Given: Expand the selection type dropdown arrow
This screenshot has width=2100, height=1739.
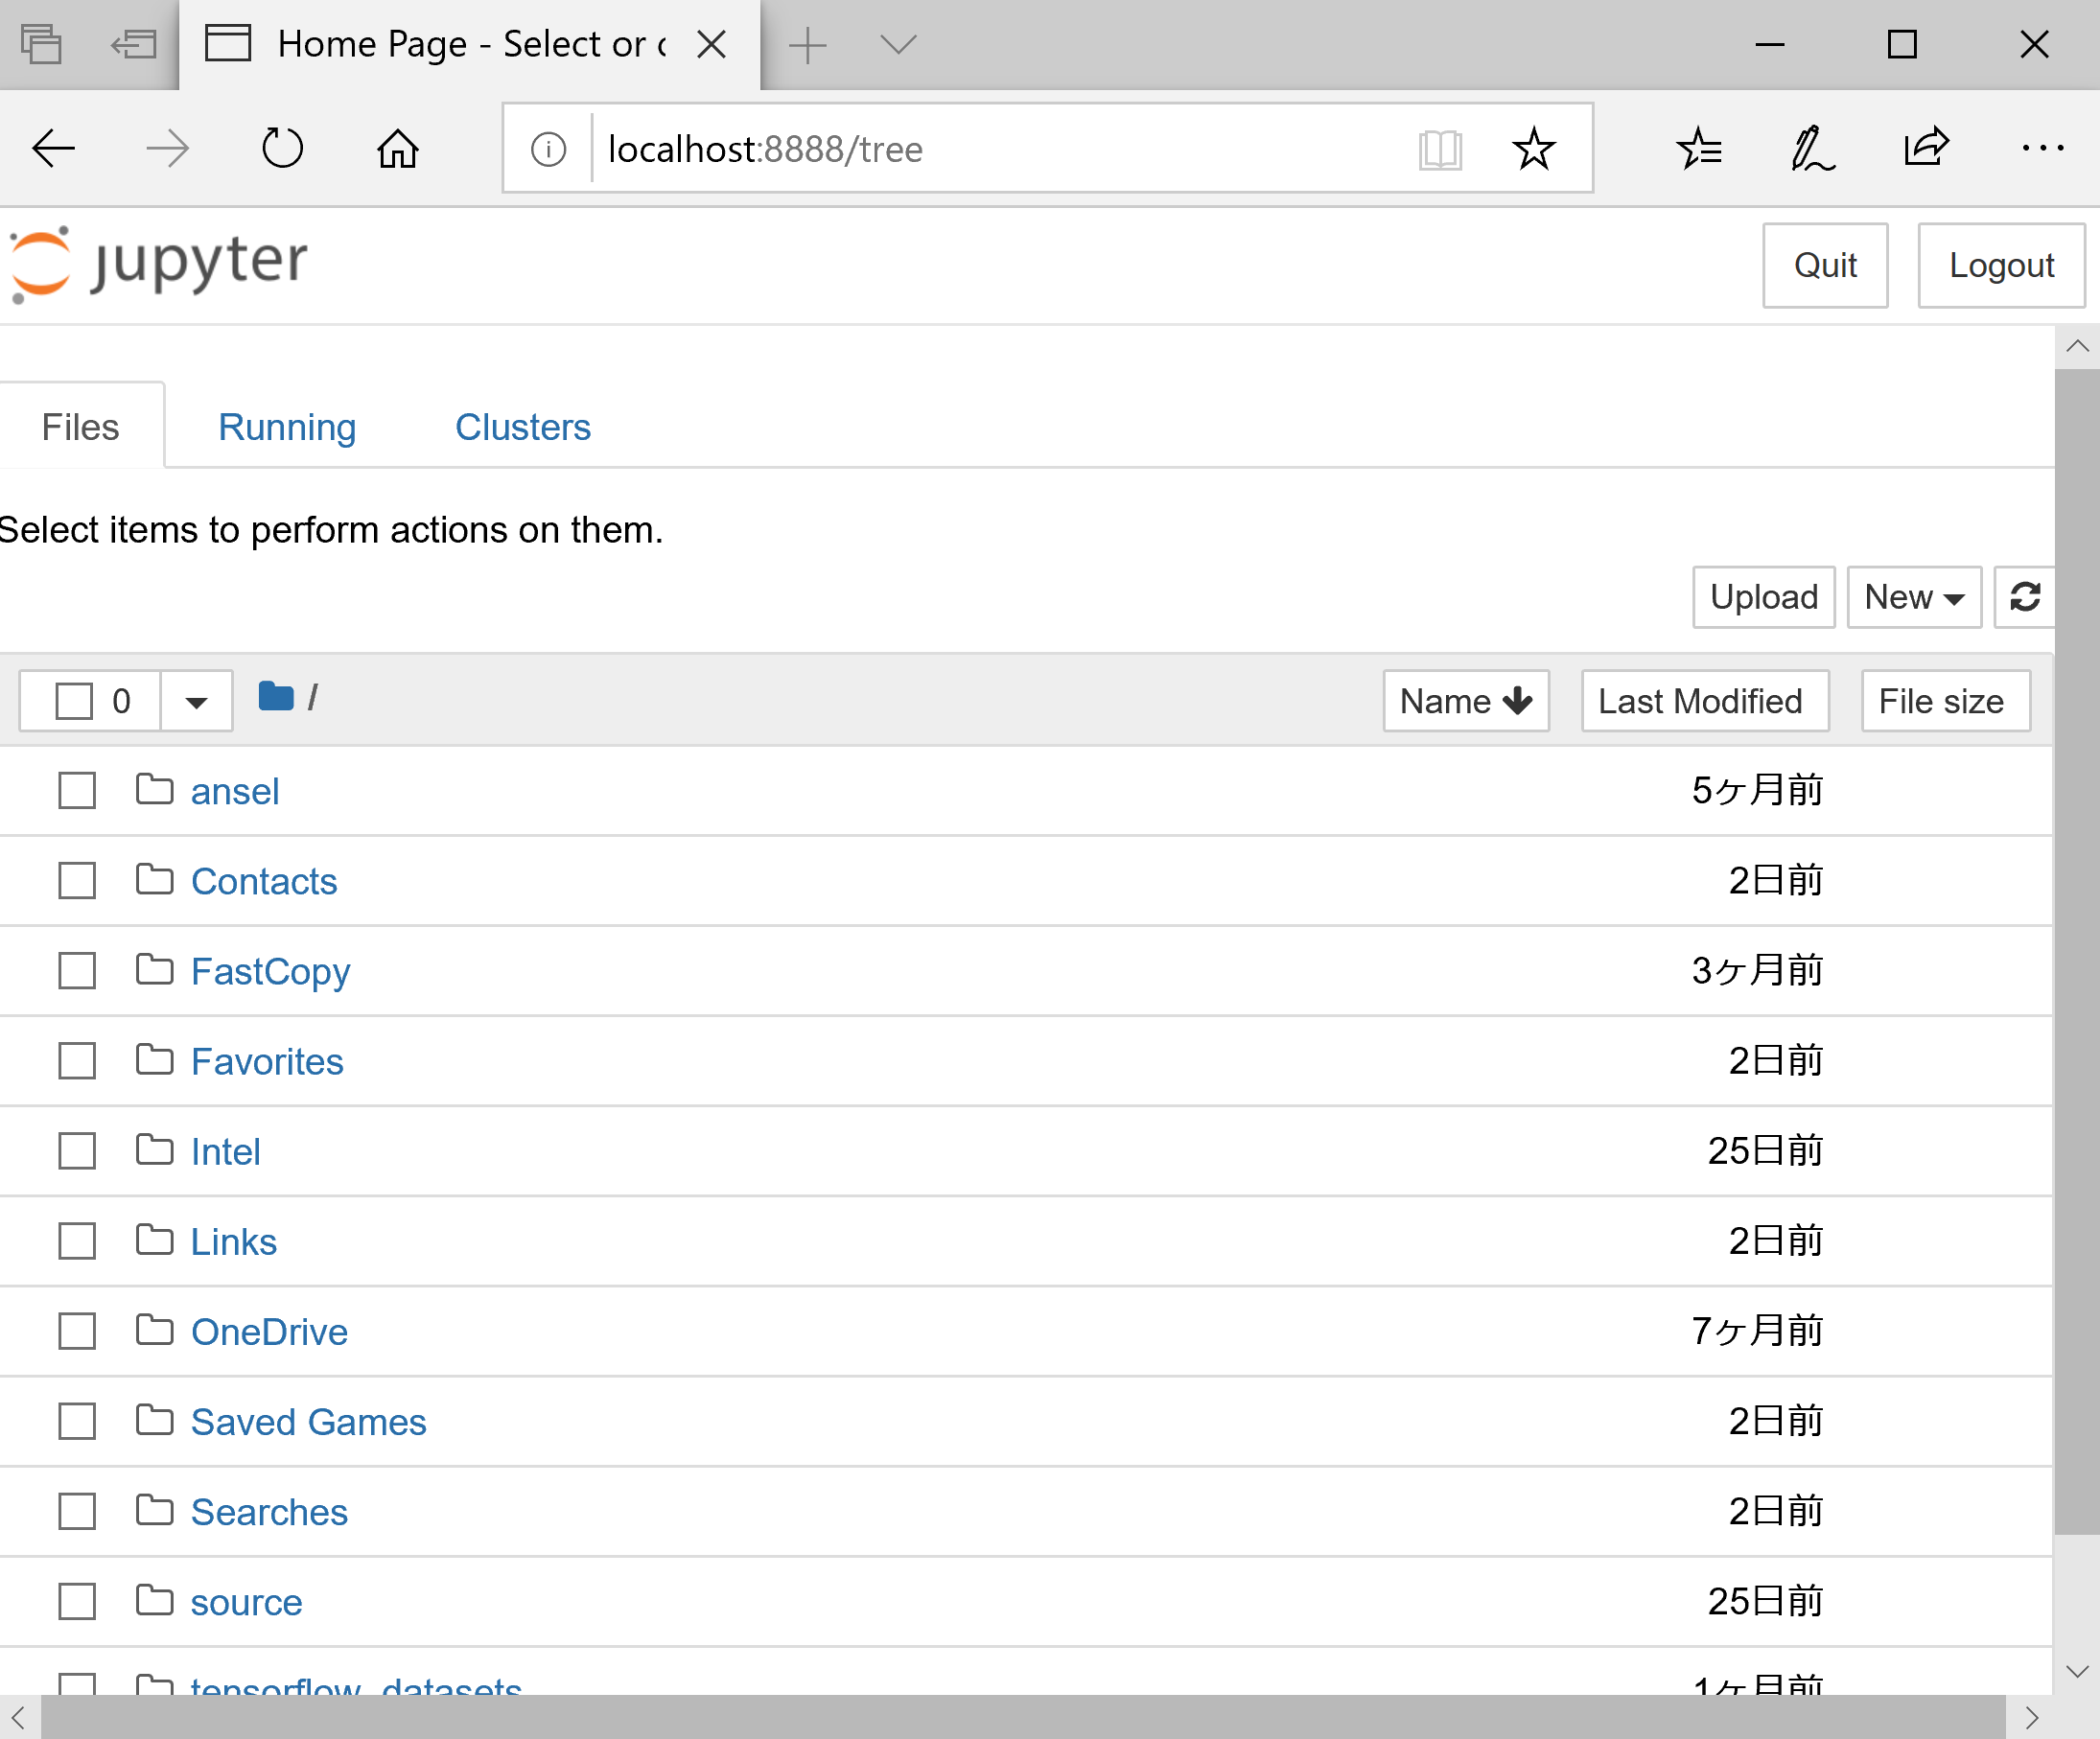Looking at the screenshot, I should tap(196, 701).
